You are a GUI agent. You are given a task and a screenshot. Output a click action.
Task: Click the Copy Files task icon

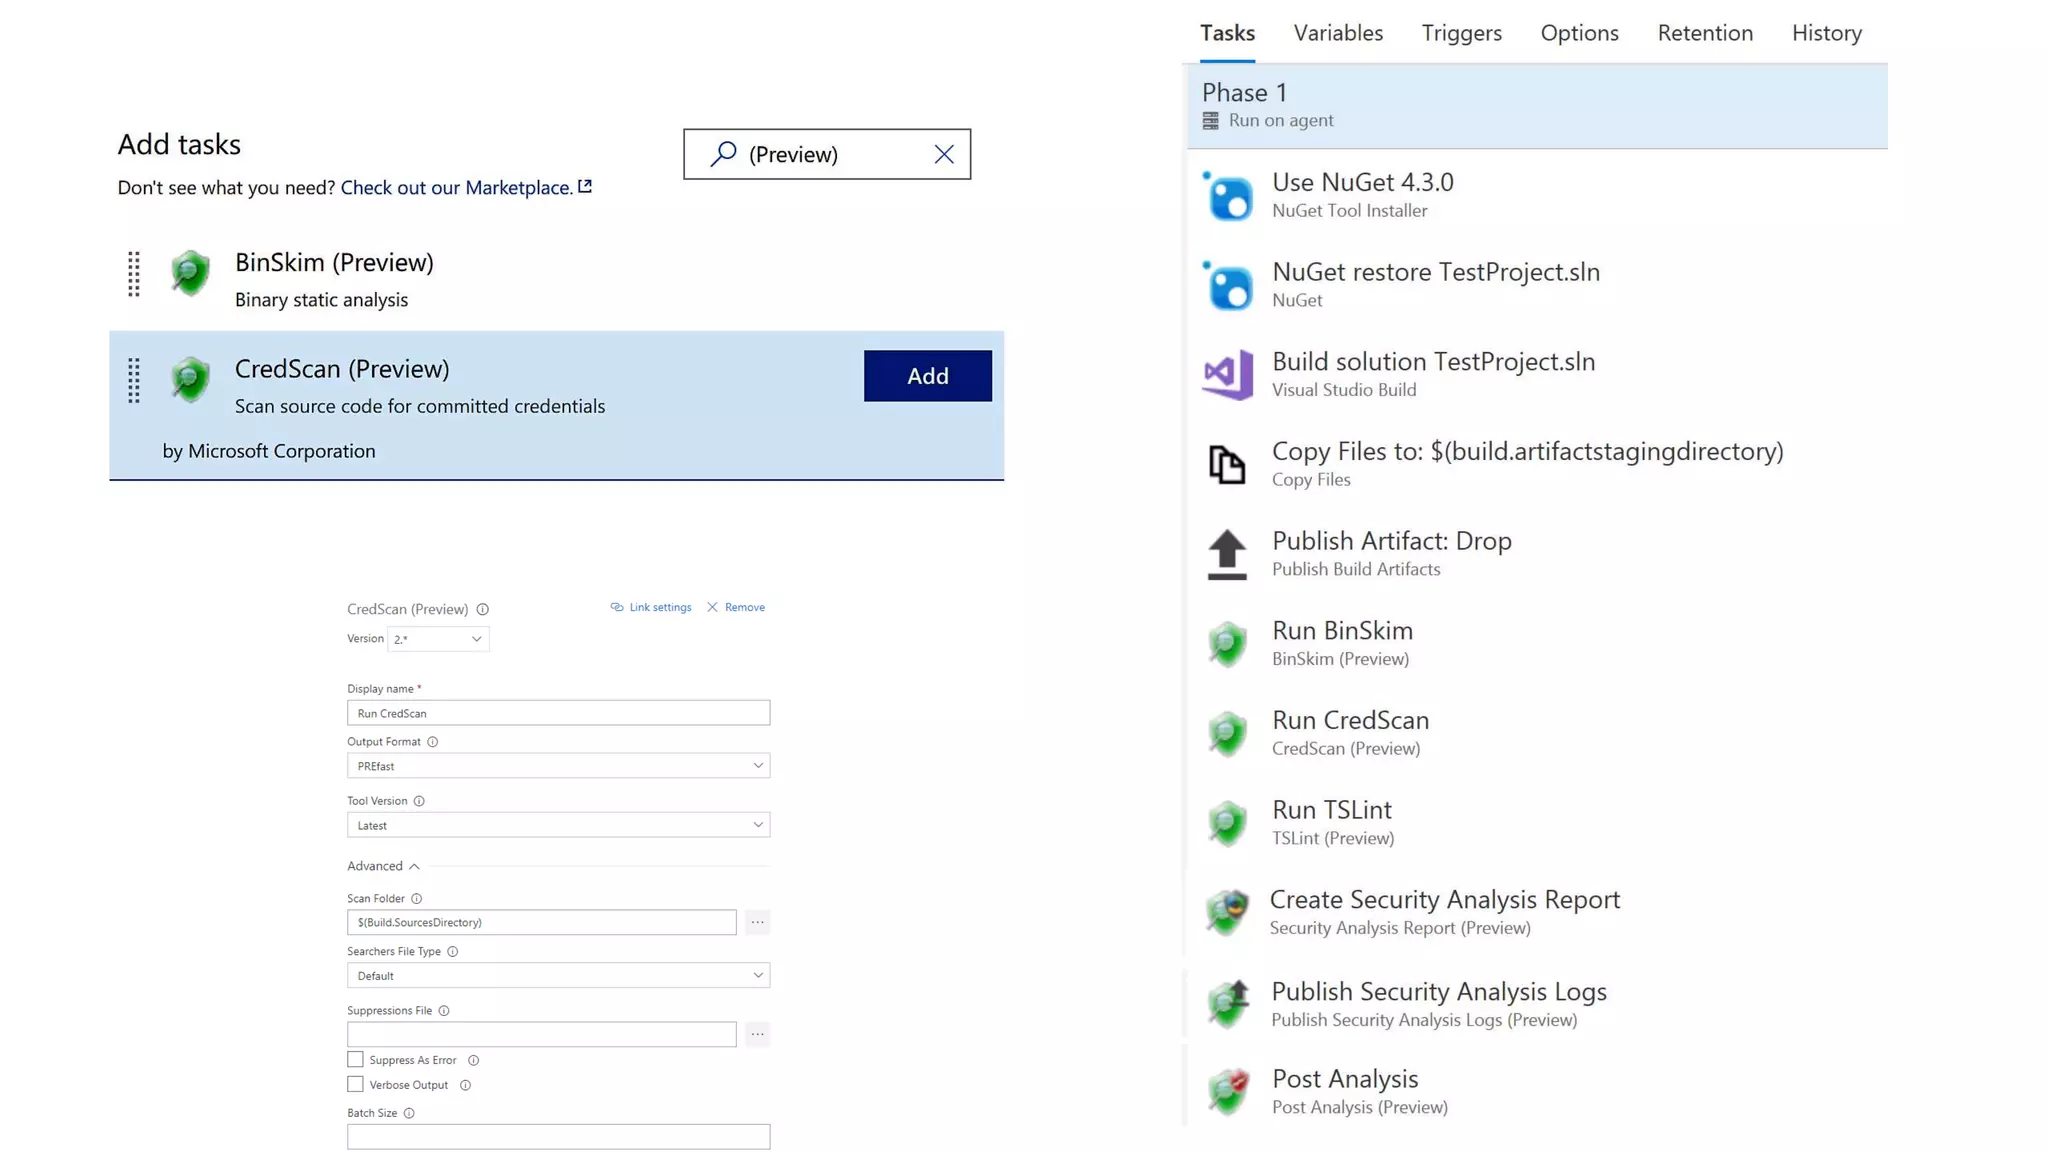(x=1227, y=464)
